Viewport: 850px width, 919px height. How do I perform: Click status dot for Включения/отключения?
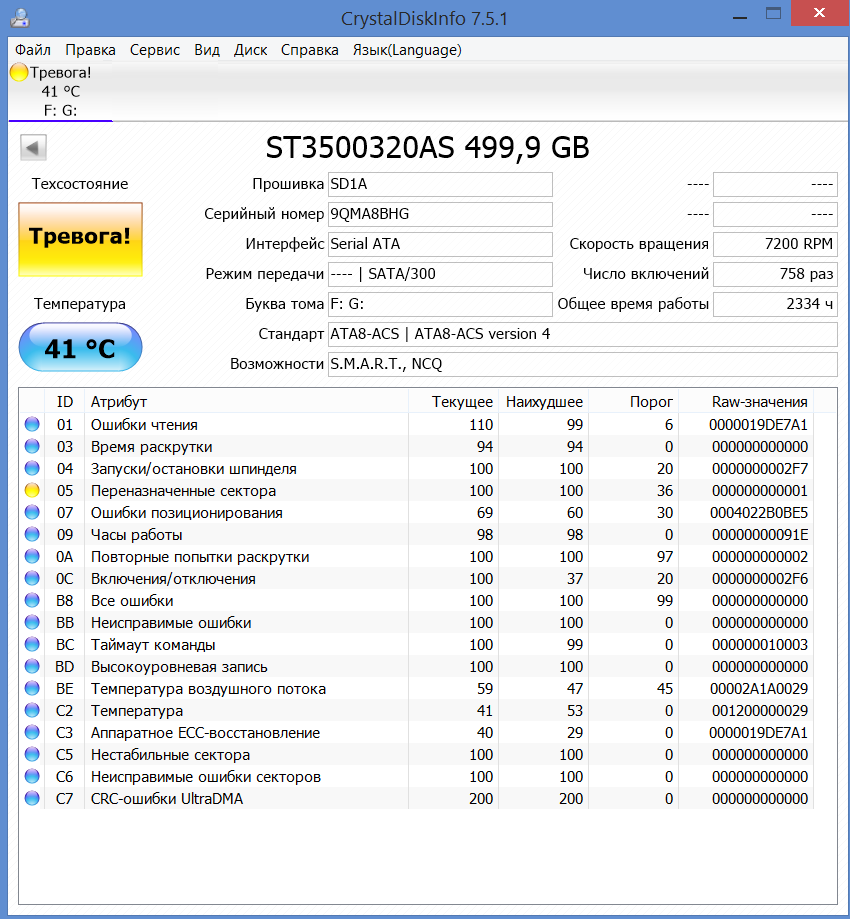click(32, 578)
